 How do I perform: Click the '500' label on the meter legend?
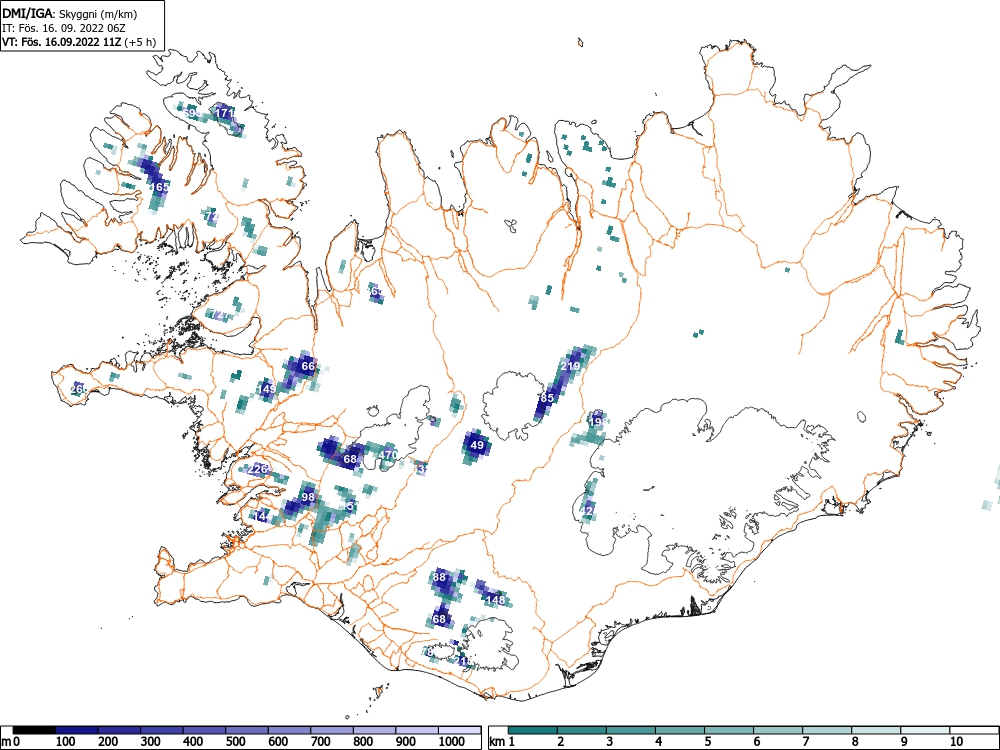(236, 742)
